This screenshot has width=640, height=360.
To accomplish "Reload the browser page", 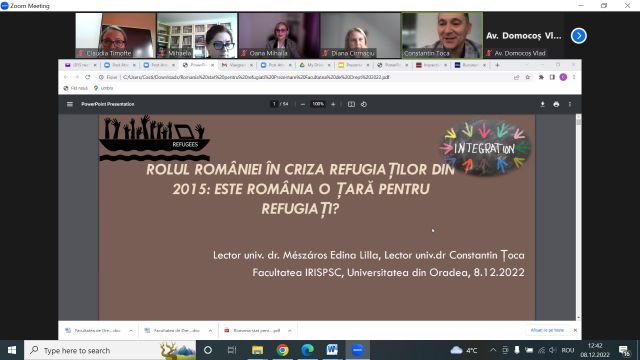I will point(87,77).
